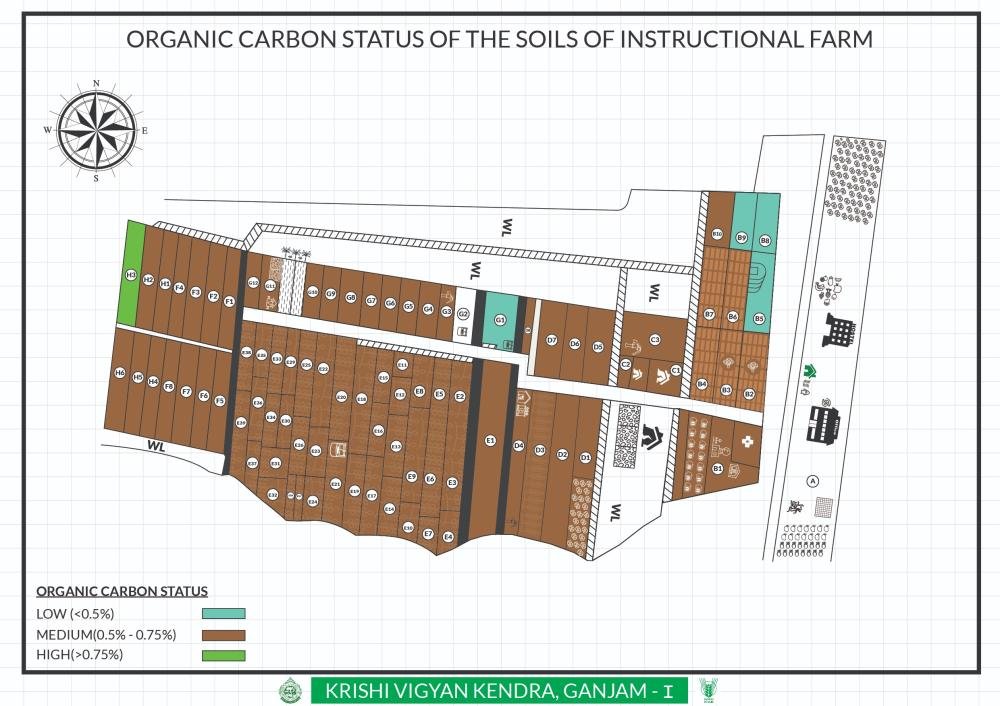This screenshot has height=706, width=1000.
Task: Select plot marker B8
Action: point(766,240)
